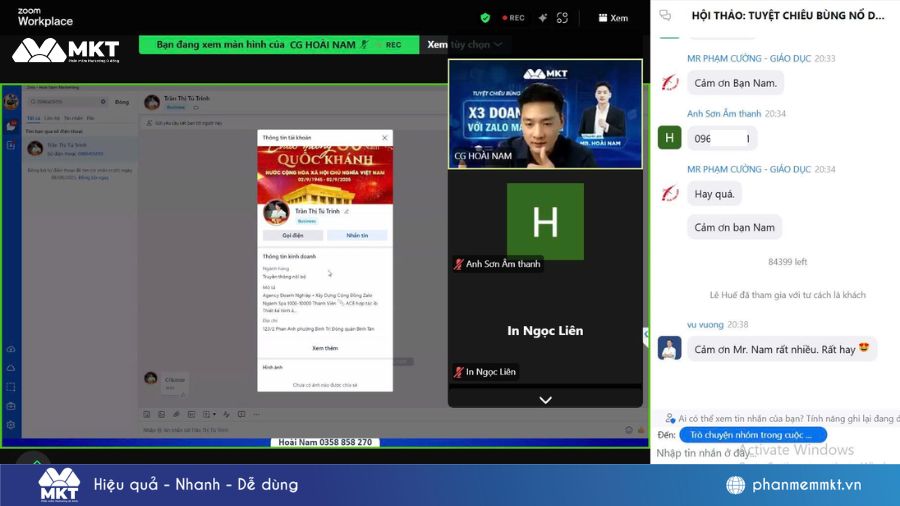The width and height of the screenshot is (900, 506).
Task: Click edit pencil next to Trần Thị Tú Trinh
Action: coord(346,212)
